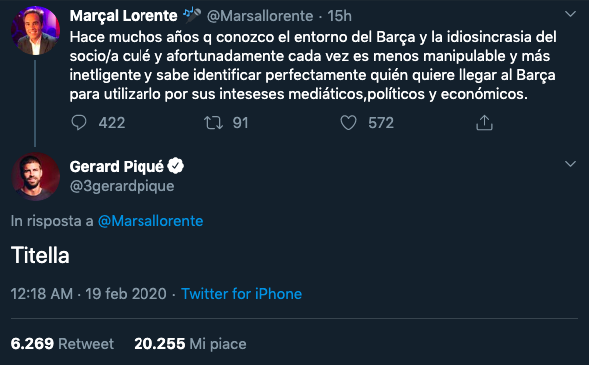Open Gerard Piqué's profile picture
Viewport: 589px width, 365px height.
click(x=35, y=176)
